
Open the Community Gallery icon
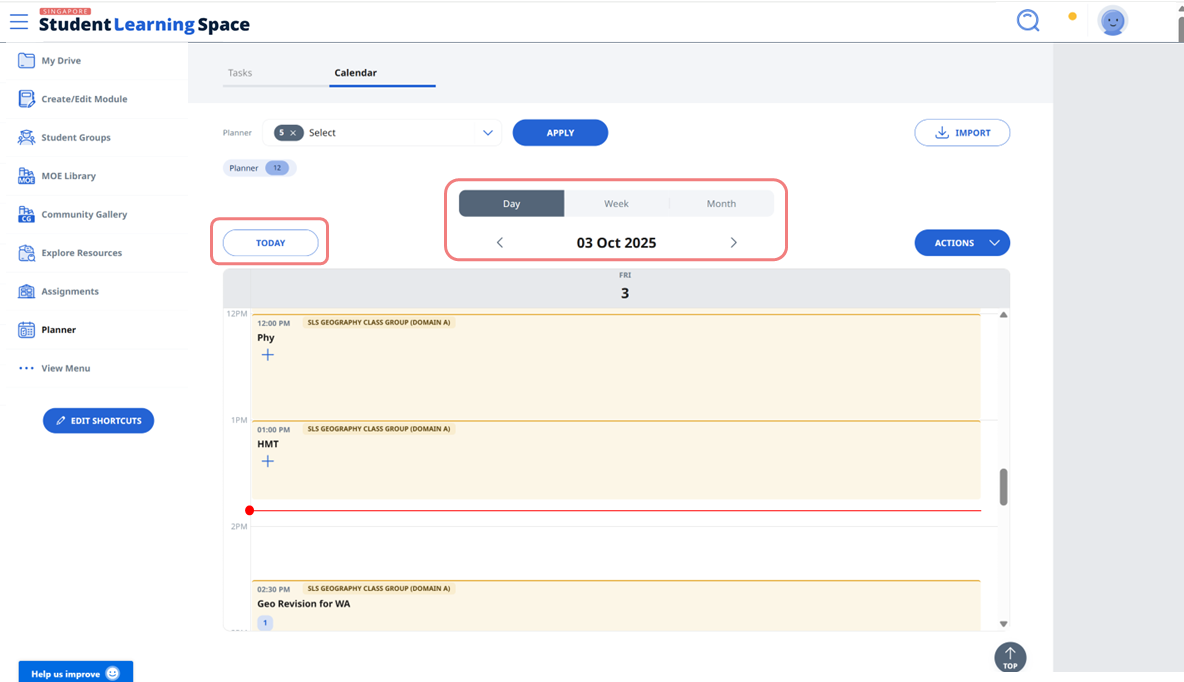coord(87,214)
